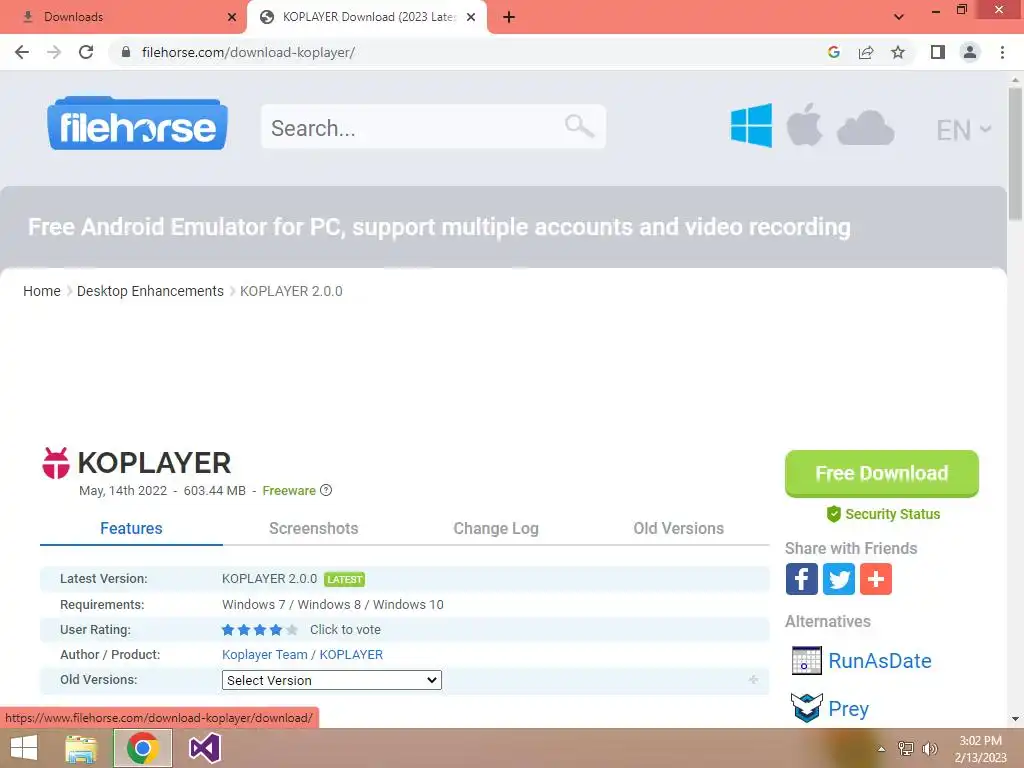Open Chrome three-dot menu
The width and height of the screenshot is (1024, 768).
point(1002,52)
